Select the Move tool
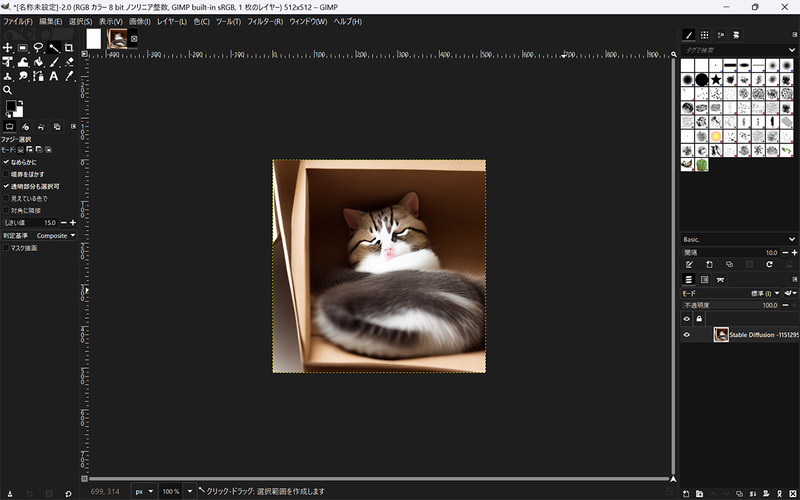 point(8,48)
